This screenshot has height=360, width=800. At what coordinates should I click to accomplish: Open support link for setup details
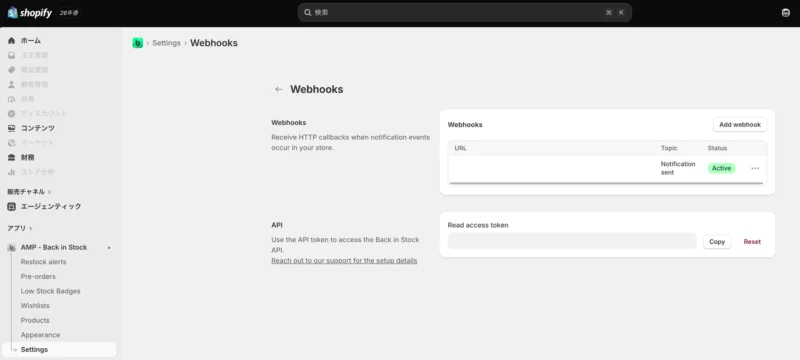tap(344, 261)
